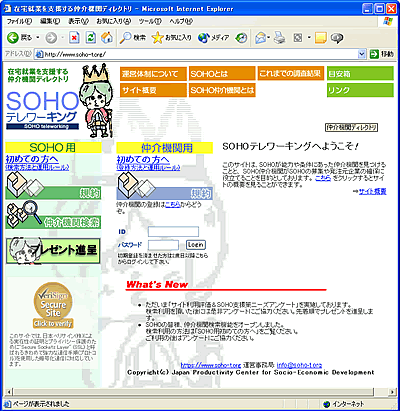
Task: Stop page loading with red X icon
Action: click(74, 38)
